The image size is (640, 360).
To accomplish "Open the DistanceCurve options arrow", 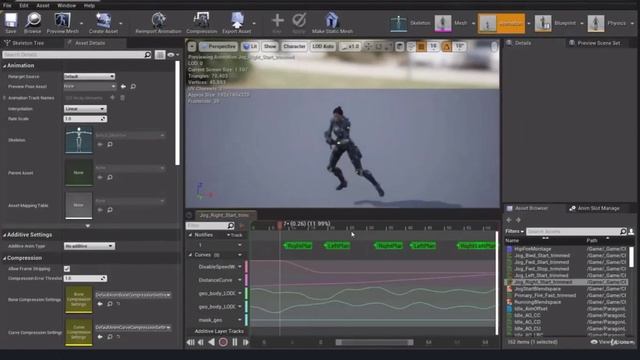I will (x=240, y=280).
